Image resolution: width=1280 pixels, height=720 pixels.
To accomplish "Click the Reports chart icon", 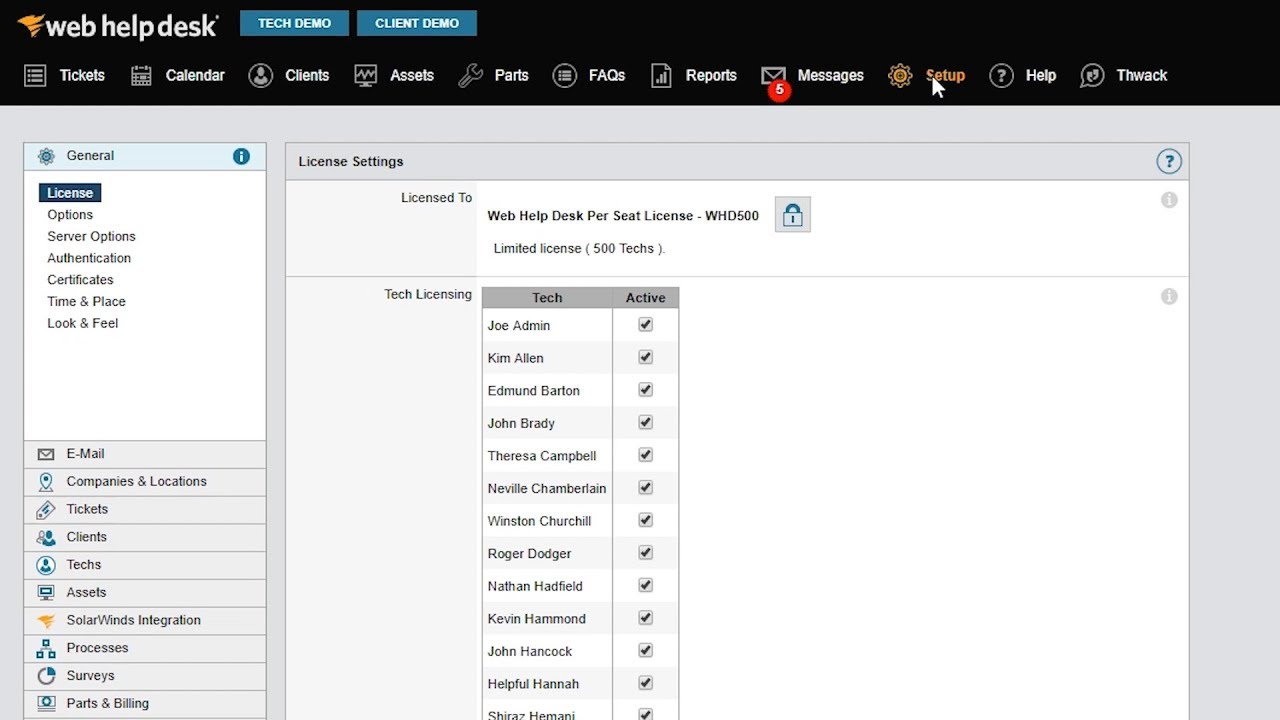I will click(x=661, y=76).
